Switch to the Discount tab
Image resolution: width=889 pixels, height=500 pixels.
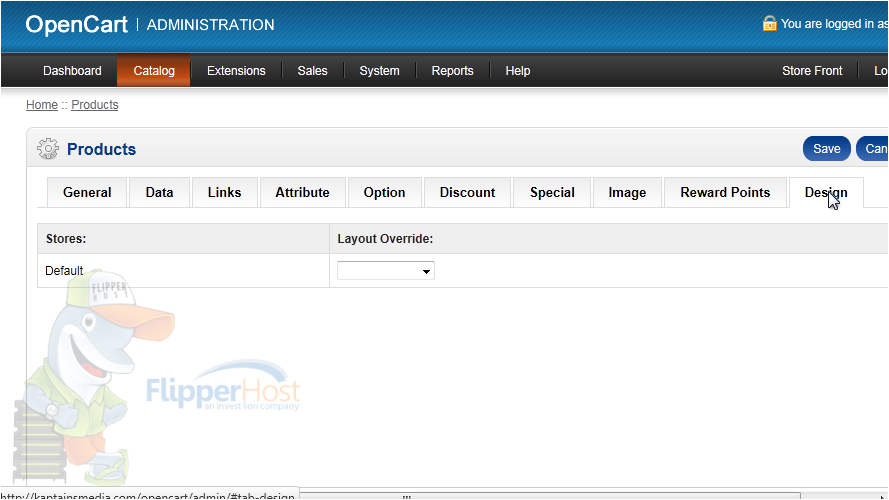coord(467,193)
